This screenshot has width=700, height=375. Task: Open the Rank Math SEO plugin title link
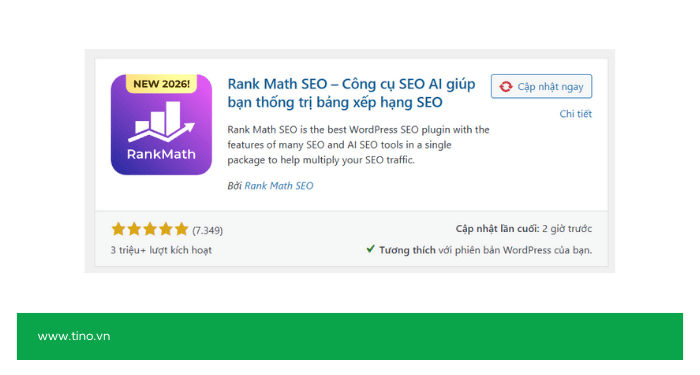(x=351, y=93)
